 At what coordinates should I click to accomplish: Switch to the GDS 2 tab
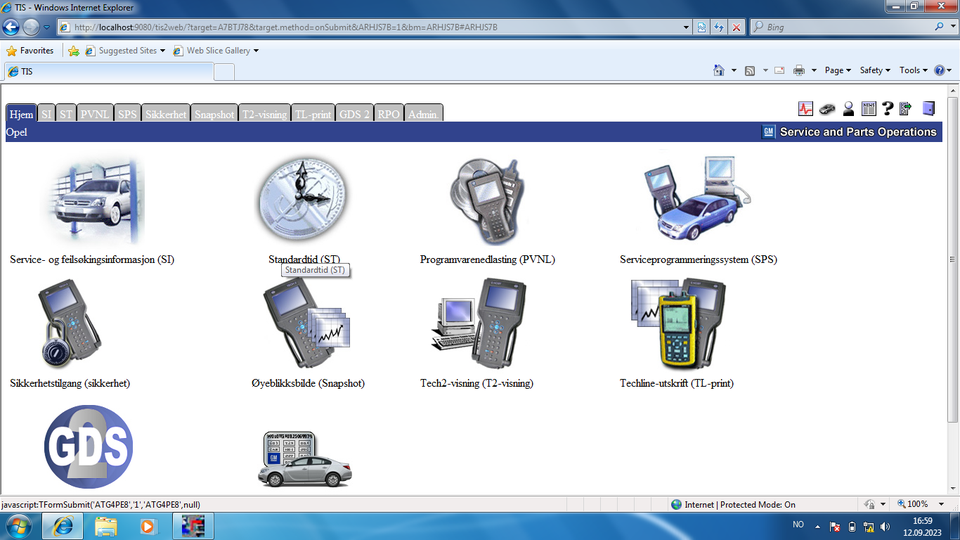(354, 114)
